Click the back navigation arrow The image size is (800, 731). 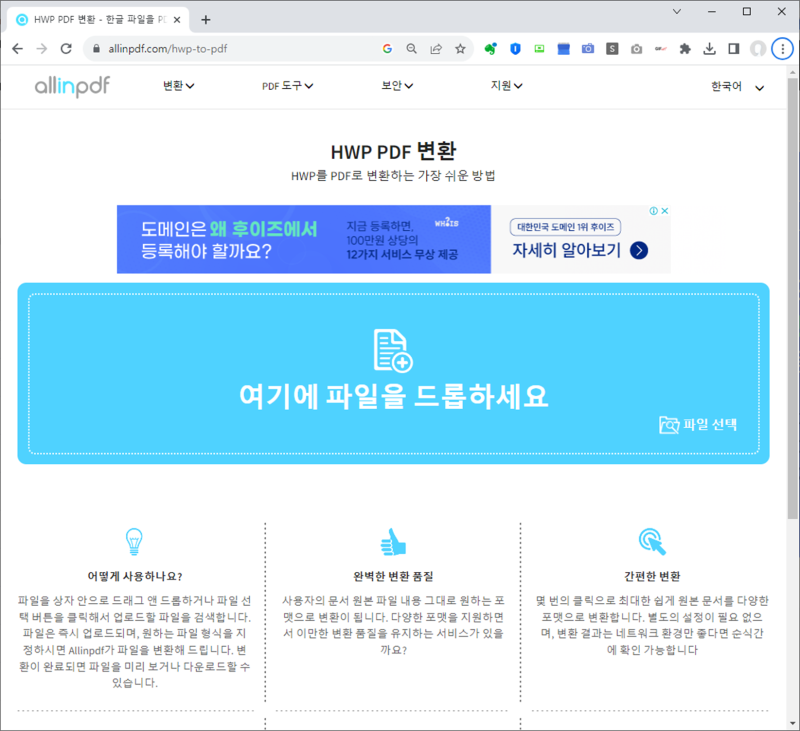click(x=17, y=48)
